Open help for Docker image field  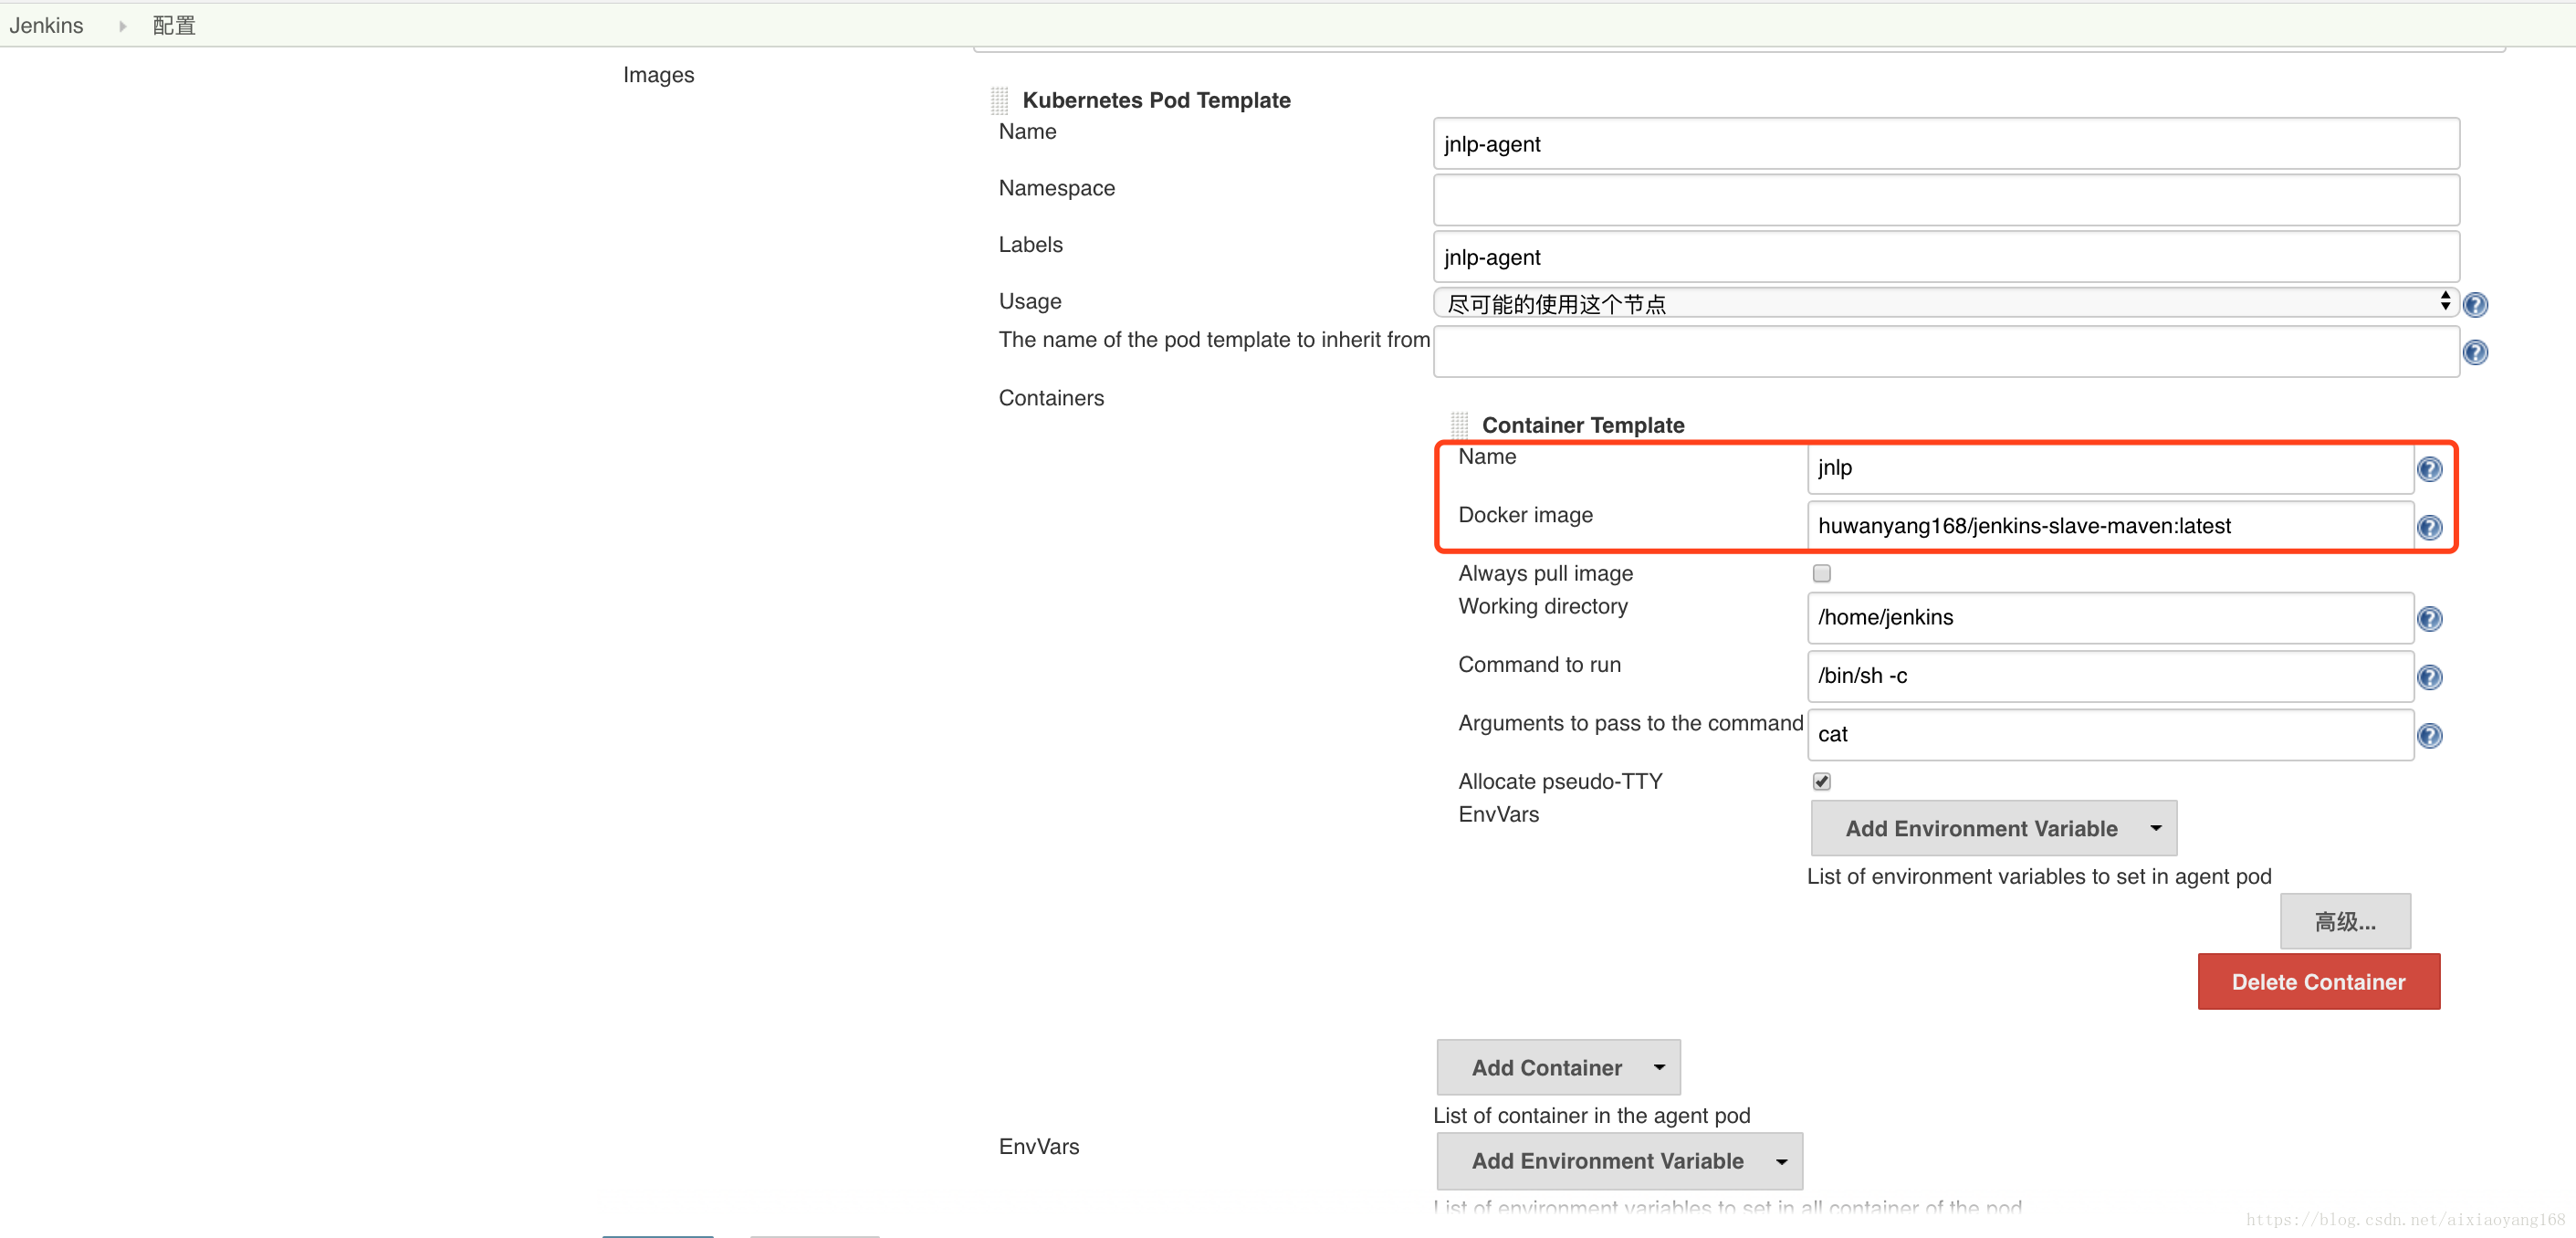point(2429,527)
